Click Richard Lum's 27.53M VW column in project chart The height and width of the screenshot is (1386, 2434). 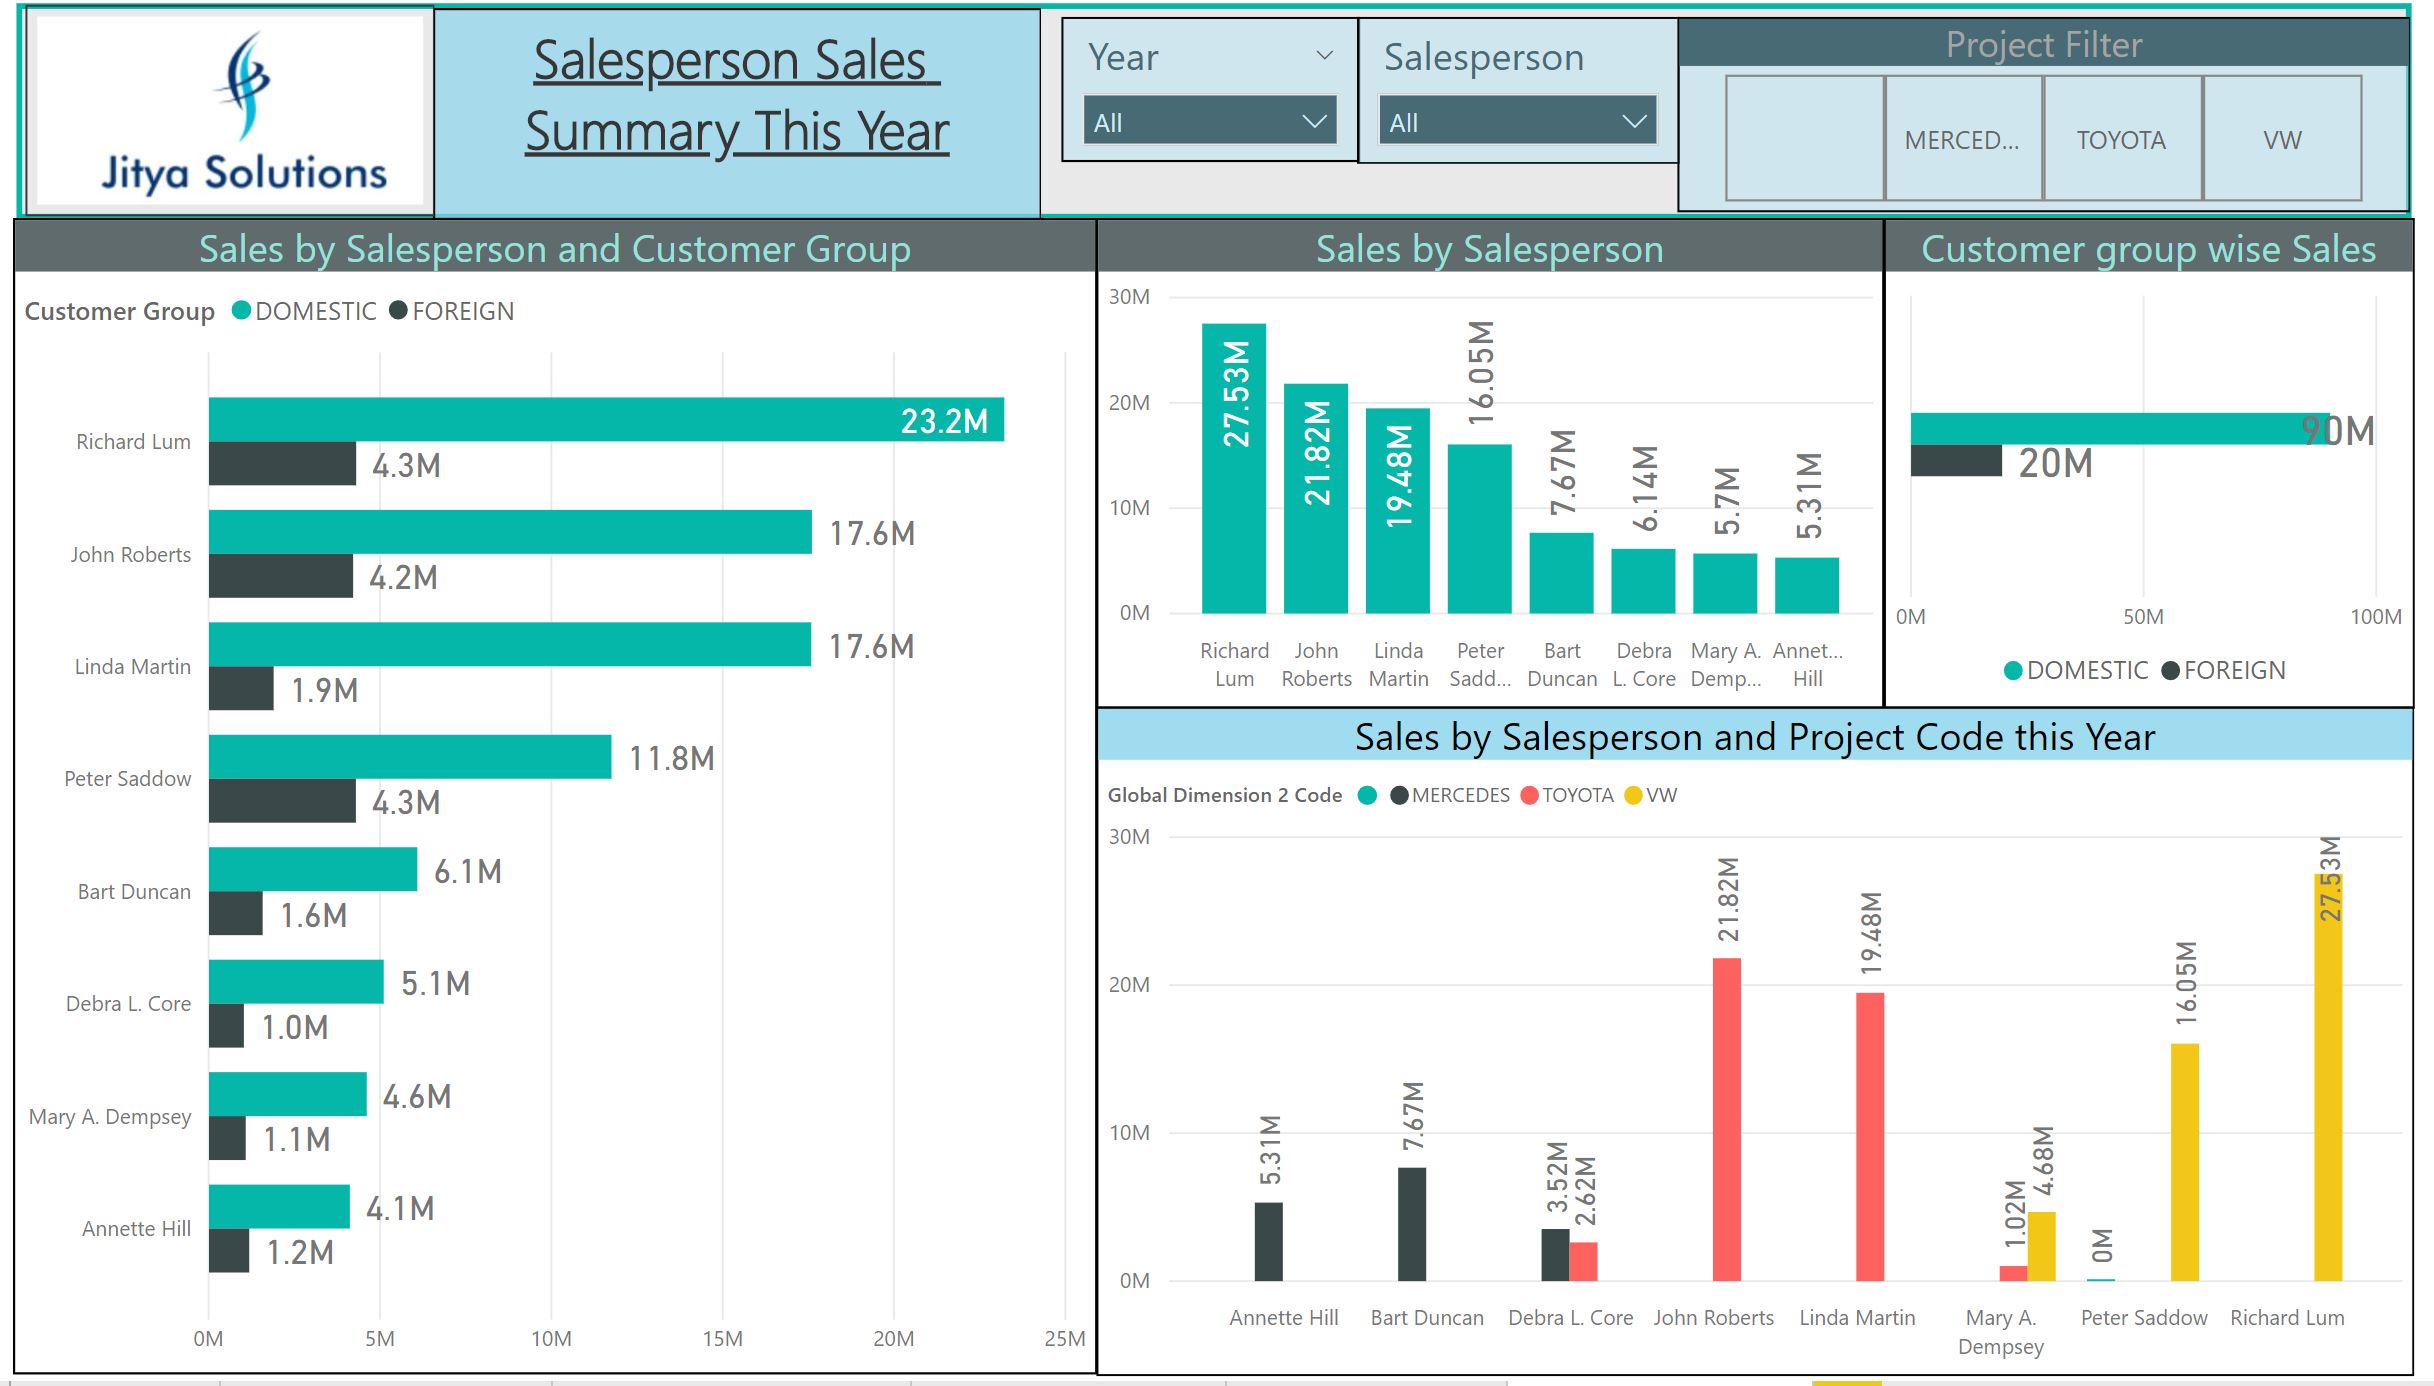click(2329, 1077)
